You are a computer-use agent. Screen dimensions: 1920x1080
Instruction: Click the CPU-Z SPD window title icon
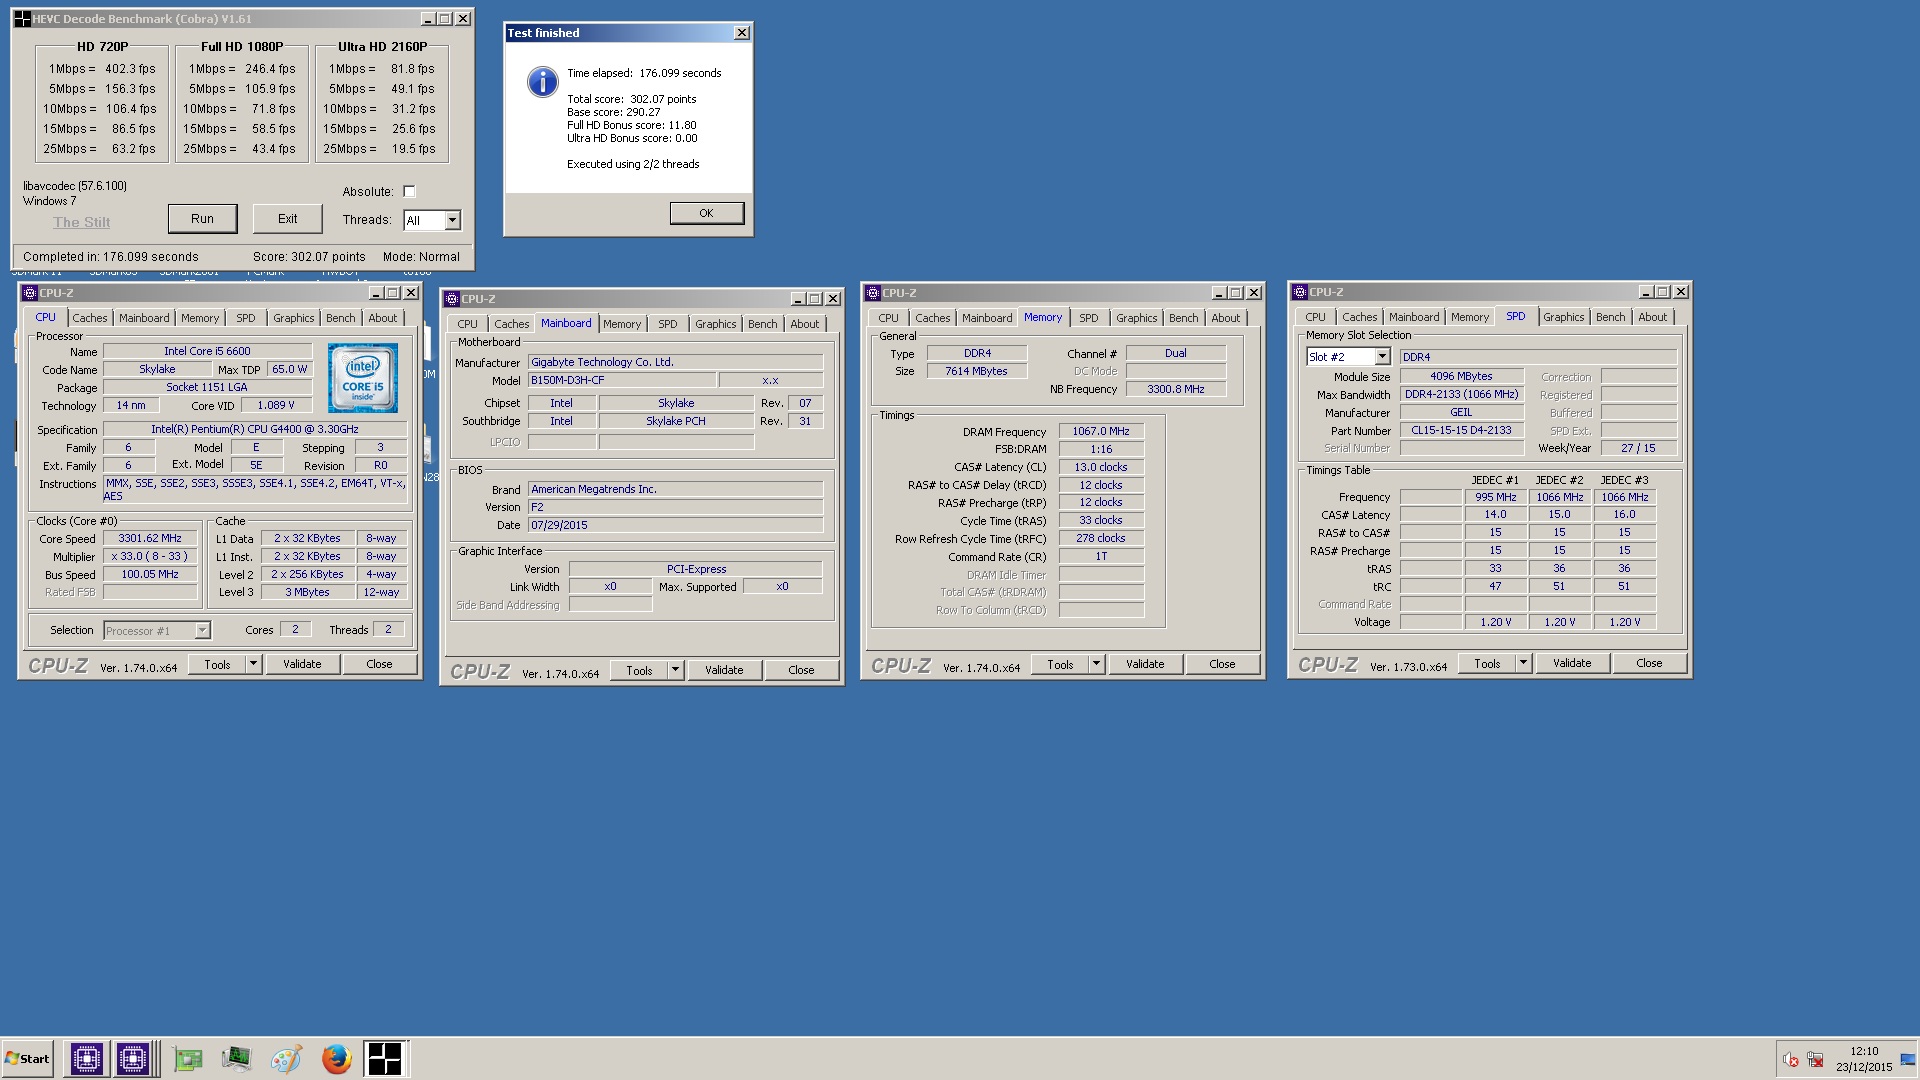[1300, 292]
